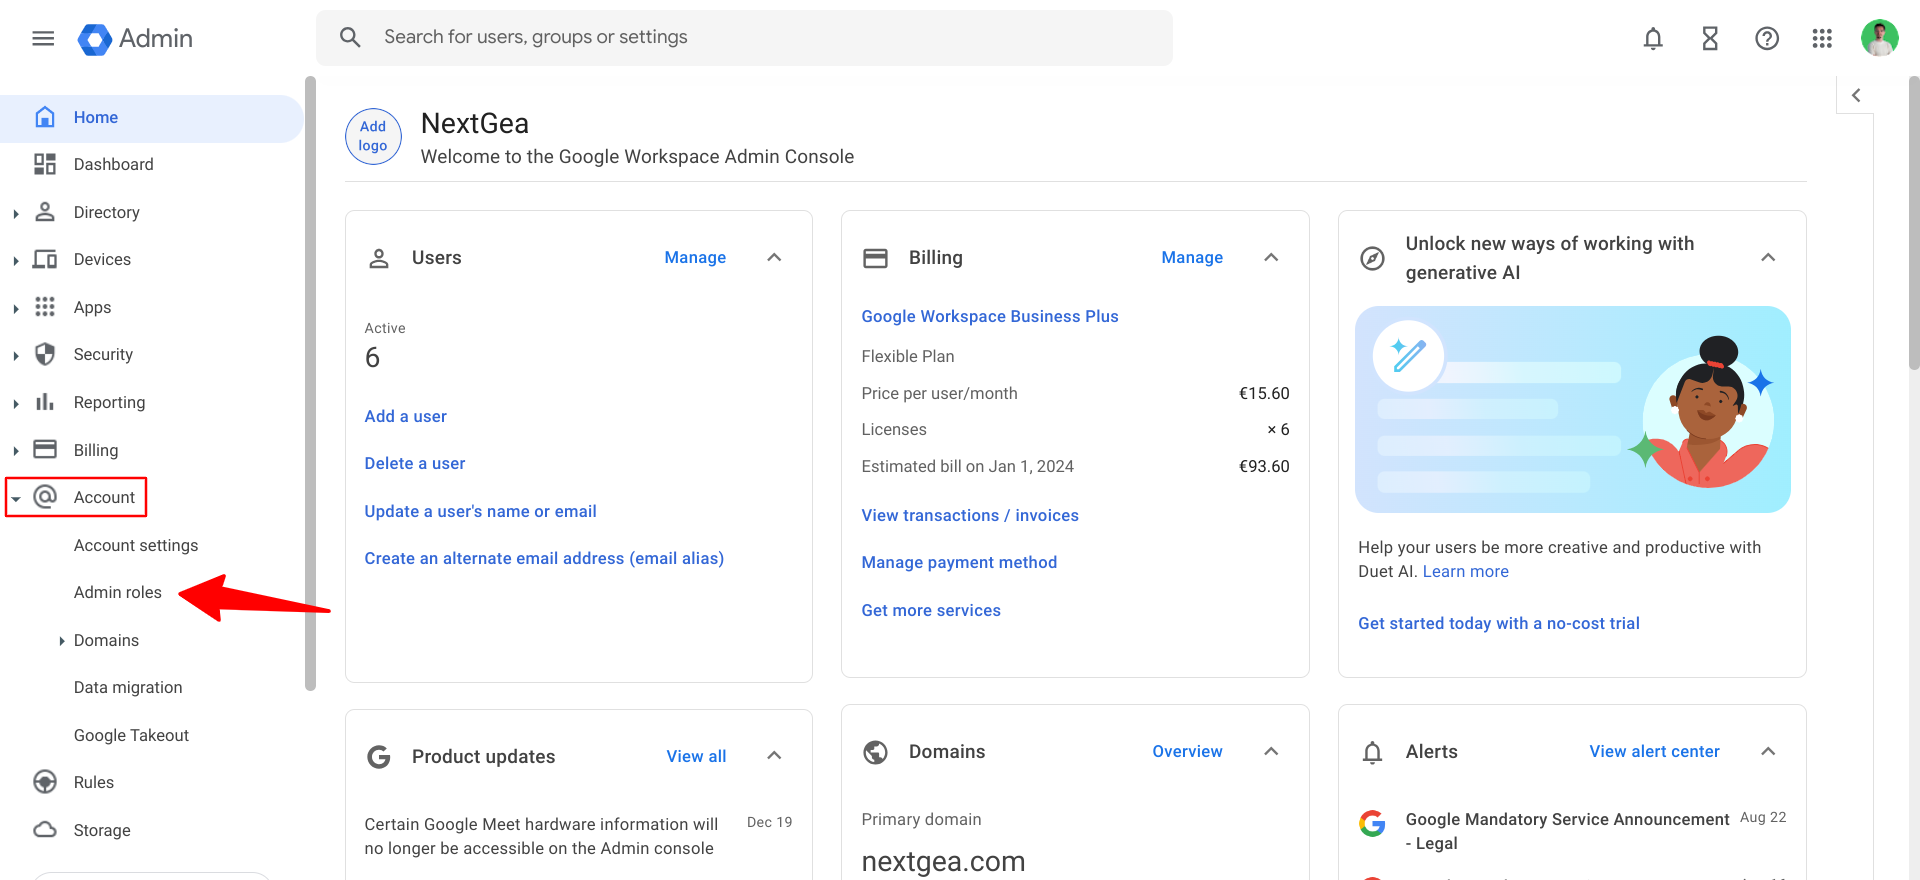
Task: Open the notifications bell icon
Action: pos(1653,38)
